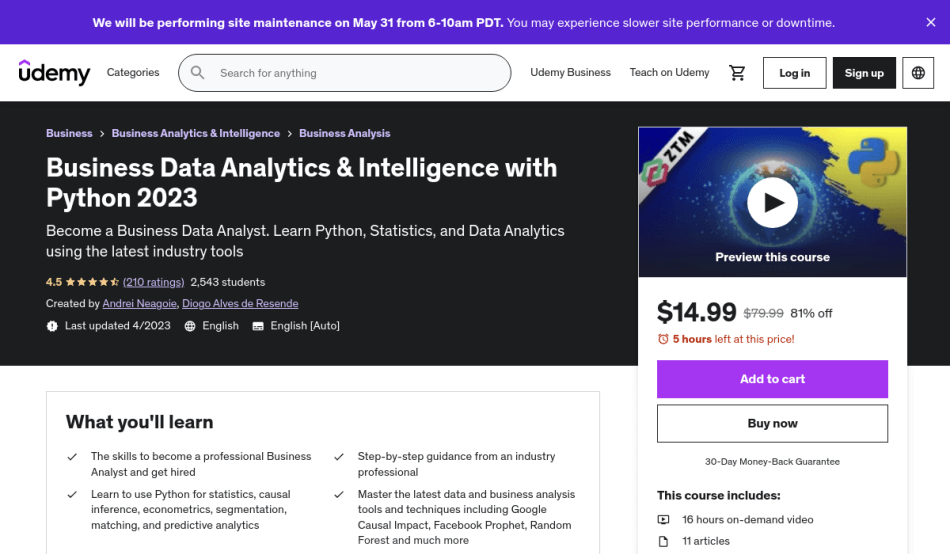Click the 11 articles text

point(706,541)
